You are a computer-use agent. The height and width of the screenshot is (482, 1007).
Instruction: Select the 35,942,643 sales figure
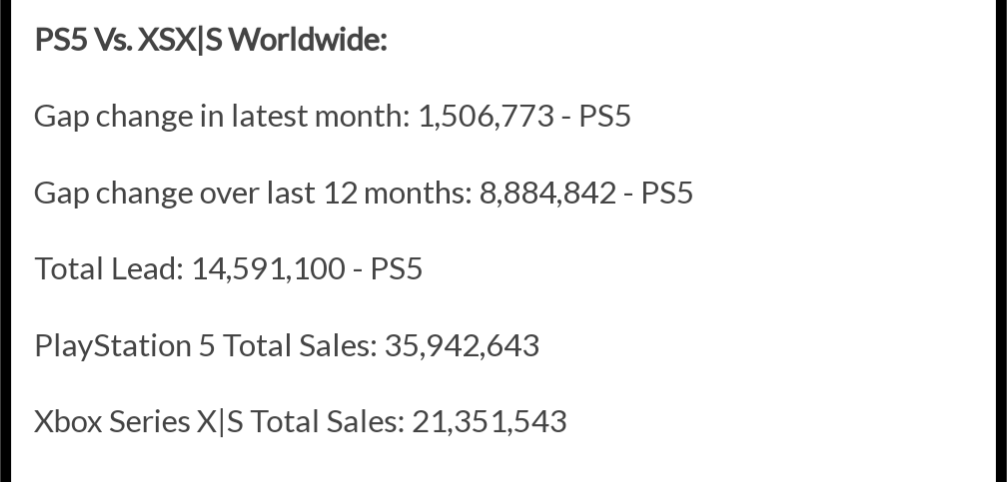(x=462, y=345)
